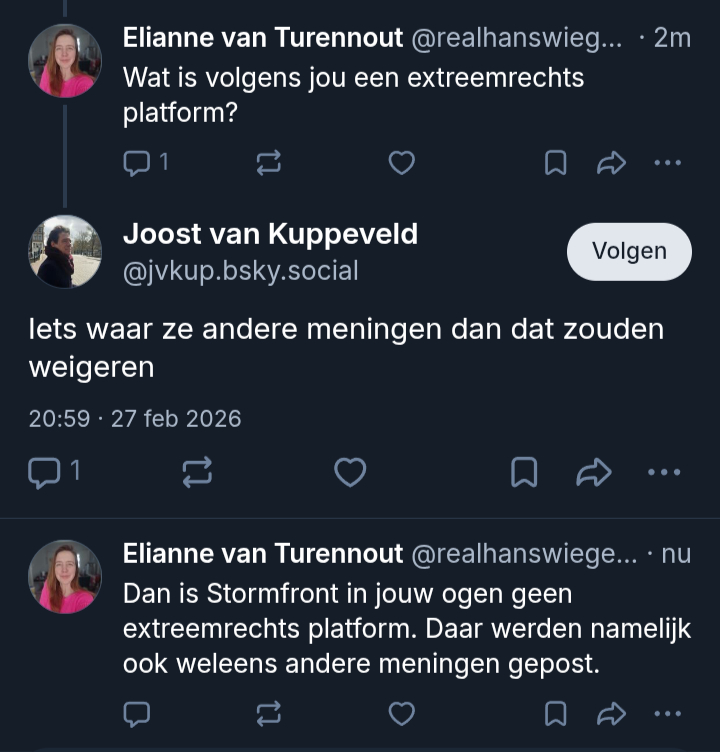
Task: Open more options on Joost's post
Action: [664, 472]
